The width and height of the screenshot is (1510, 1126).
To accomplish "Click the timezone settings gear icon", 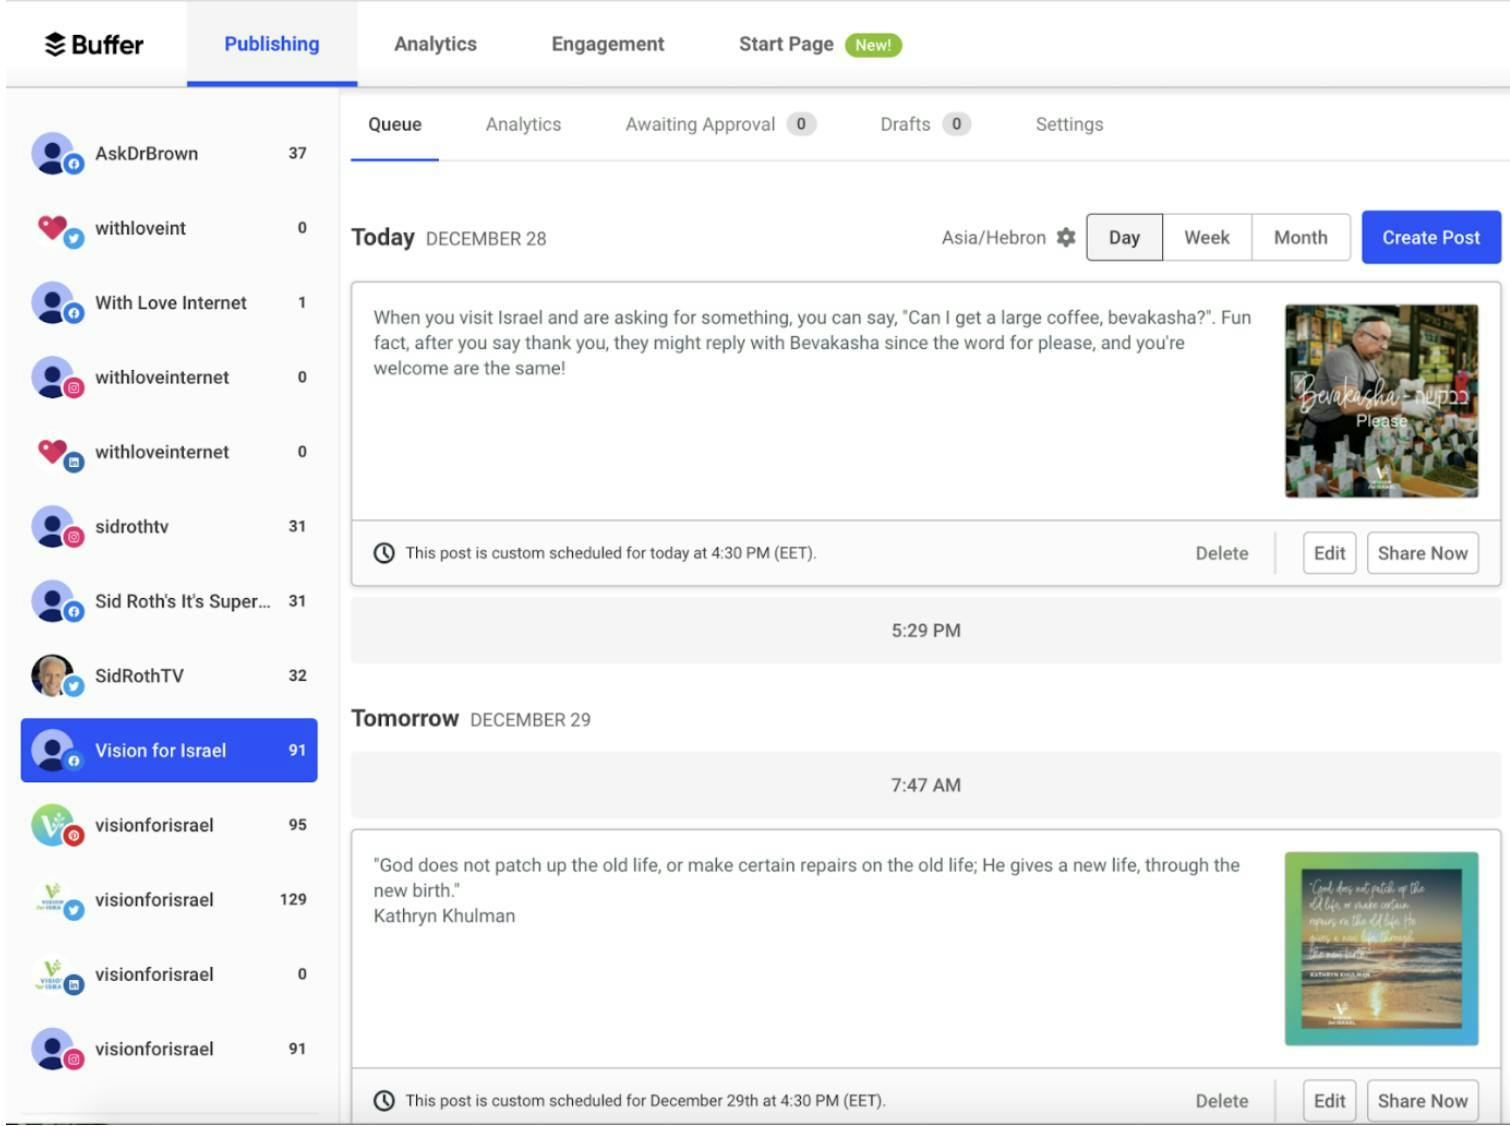I will 1065,238.
